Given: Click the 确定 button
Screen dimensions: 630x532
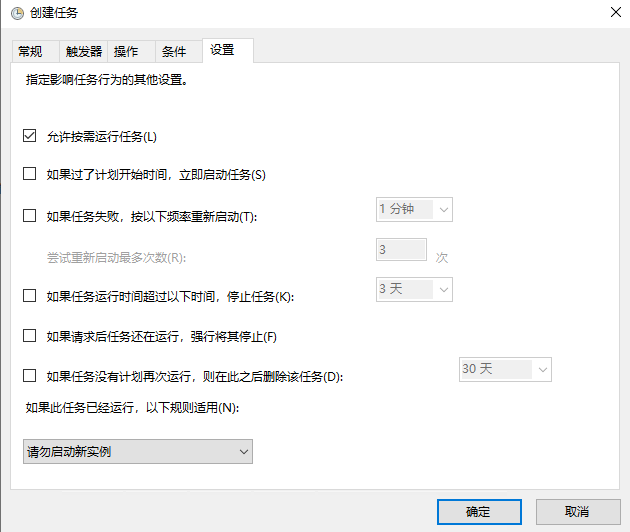Looking at the screenshot, I should [479, 512].
